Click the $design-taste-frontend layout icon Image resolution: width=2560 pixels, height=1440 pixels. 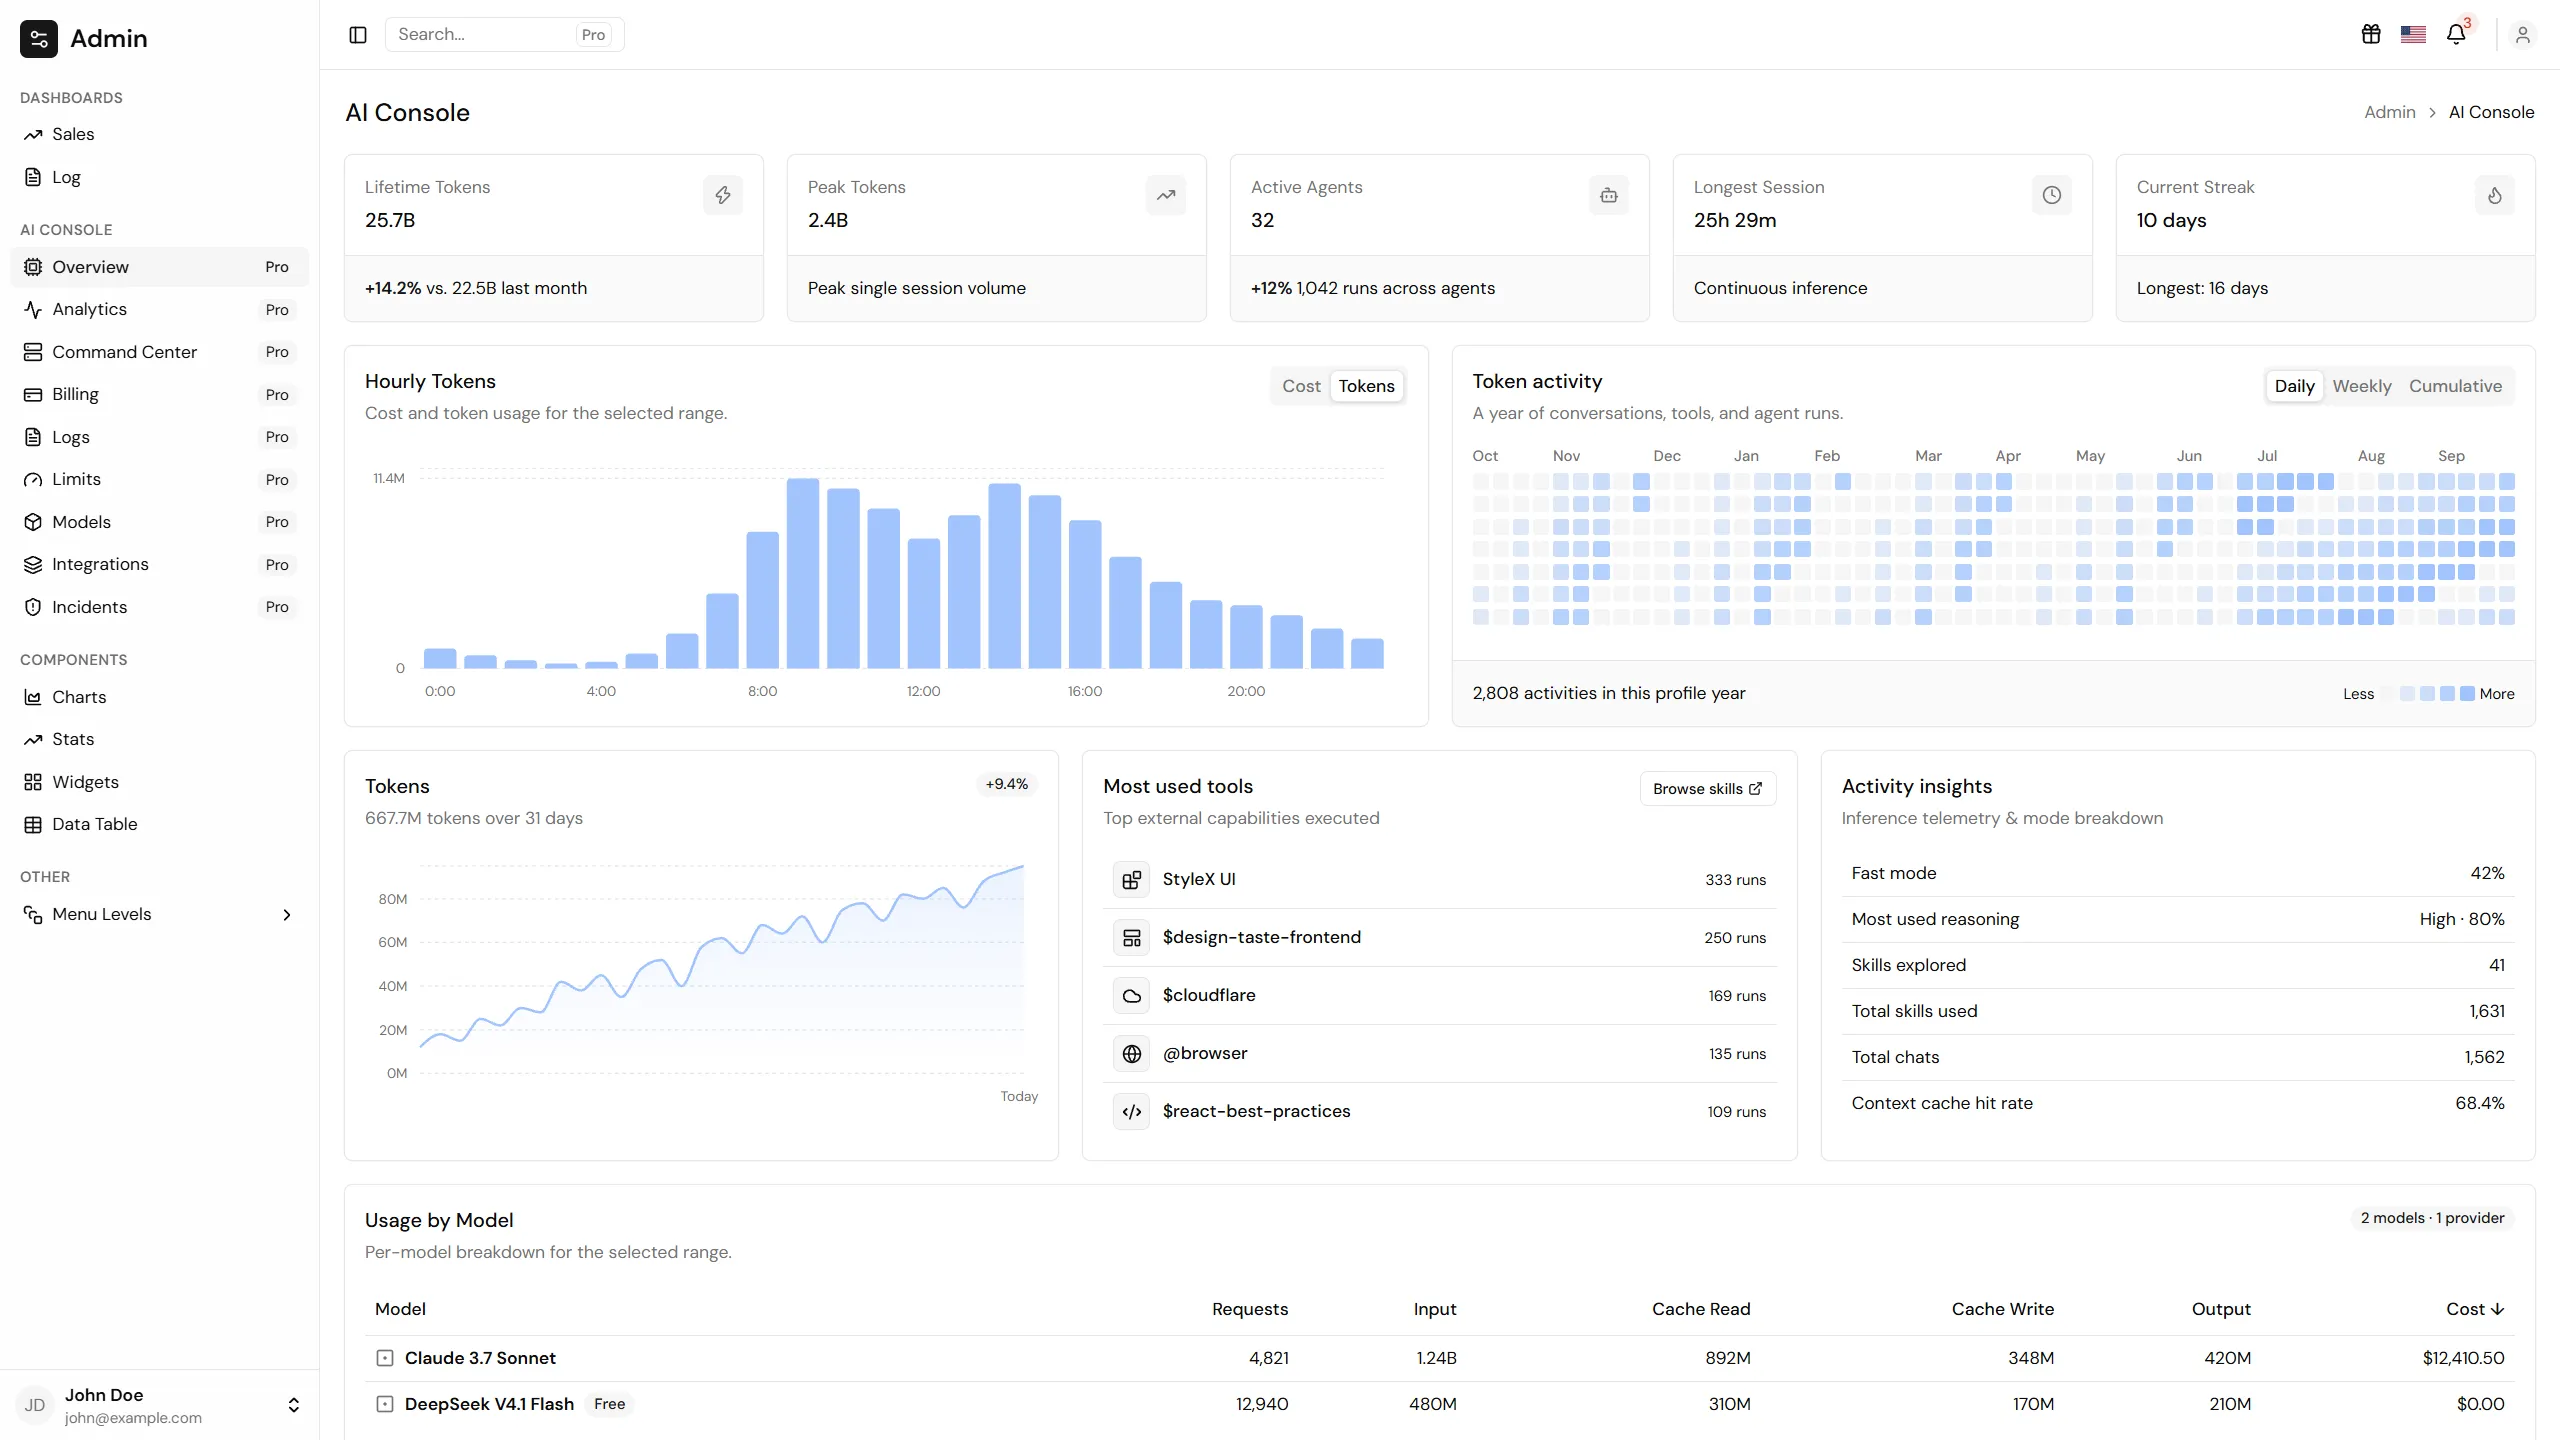(1132, 938)
